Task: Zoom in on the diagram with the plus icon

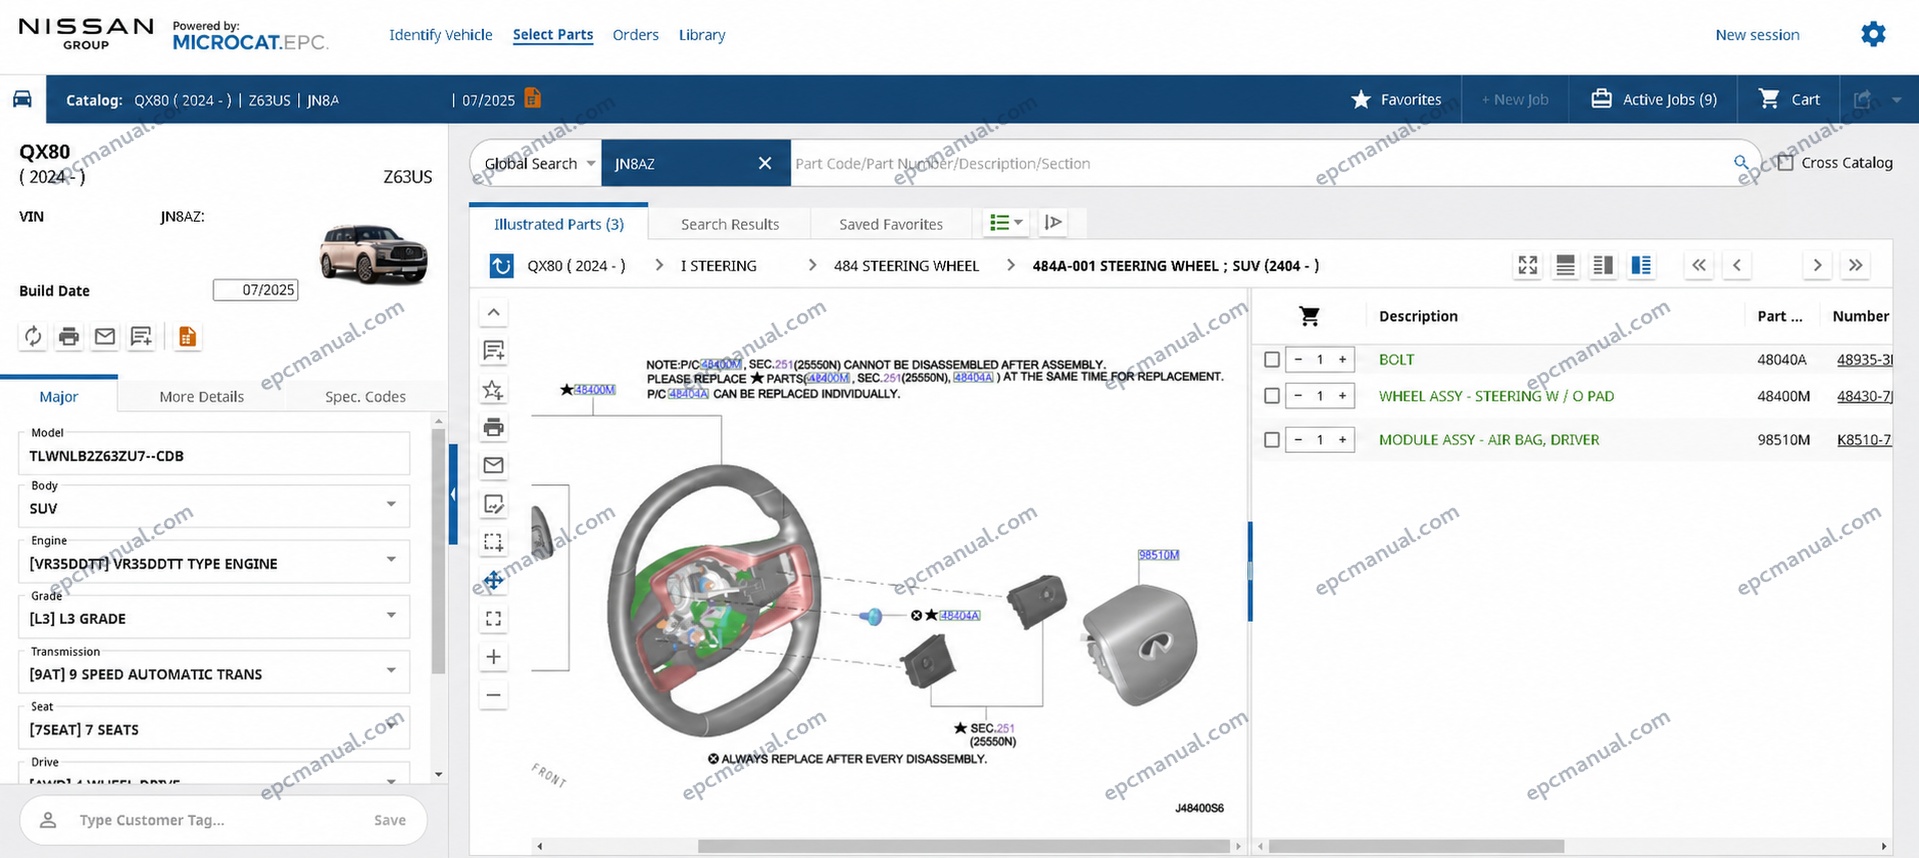Action: (493, 657)
